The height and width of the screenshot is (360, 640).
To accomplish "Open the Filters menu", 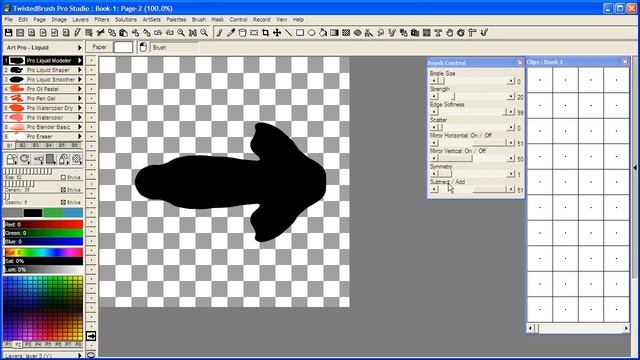I will pyautogui.click(x=102, y=20).
